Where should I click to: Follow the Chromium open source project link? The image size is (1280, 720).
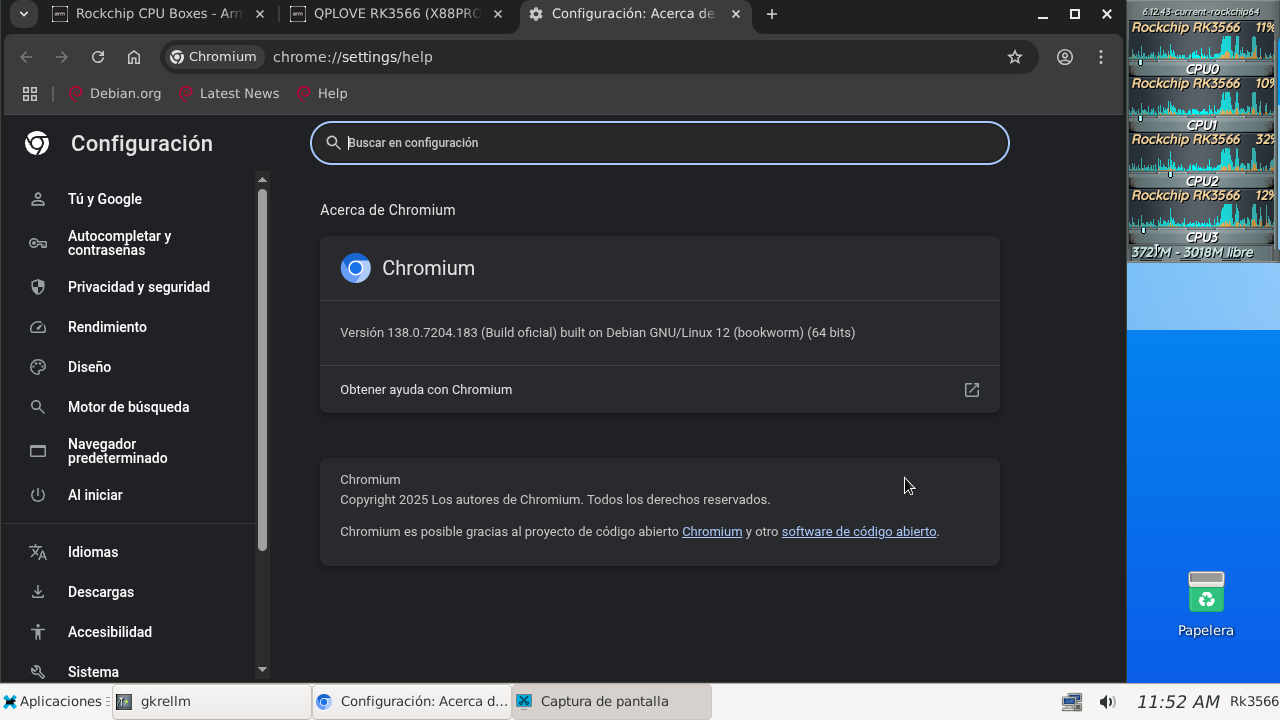pyautogui.click(x=712, y=532)
